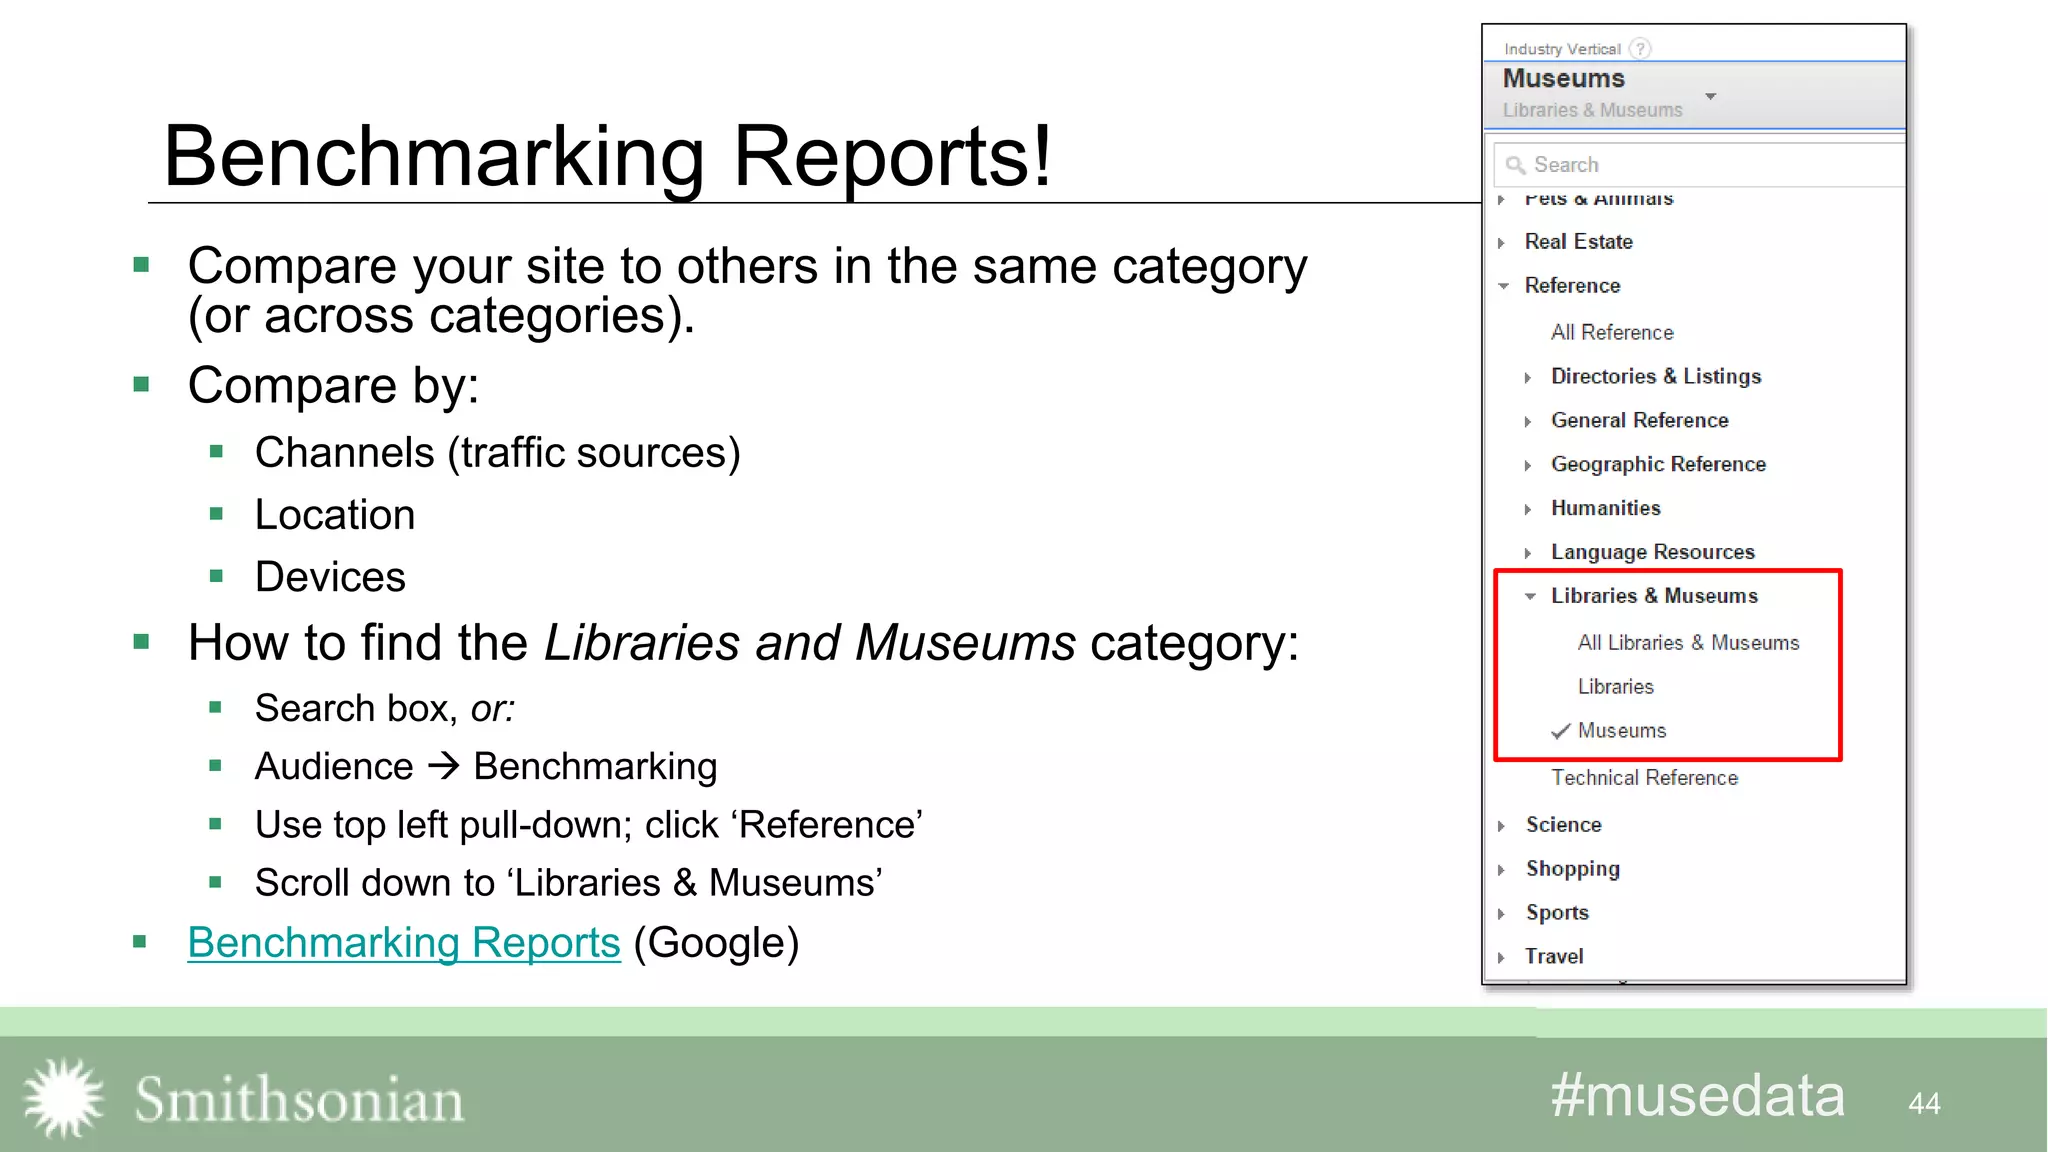Expand the Directories & Listings arrow
This screenshot has width=2048, height=1152.
(1528, 377)
